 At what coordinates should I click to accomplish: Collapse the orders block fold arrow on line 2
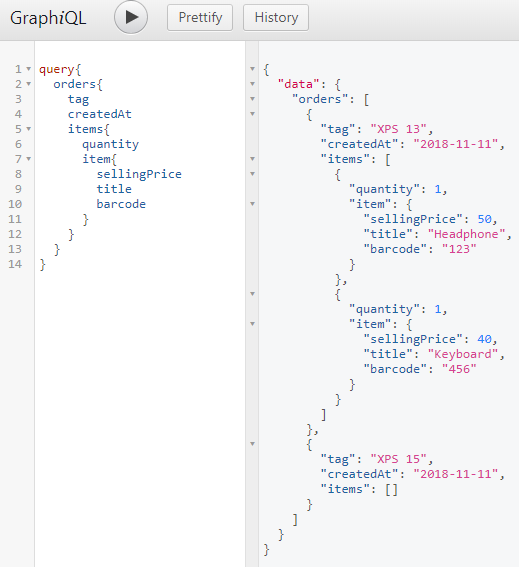[29, 84]
